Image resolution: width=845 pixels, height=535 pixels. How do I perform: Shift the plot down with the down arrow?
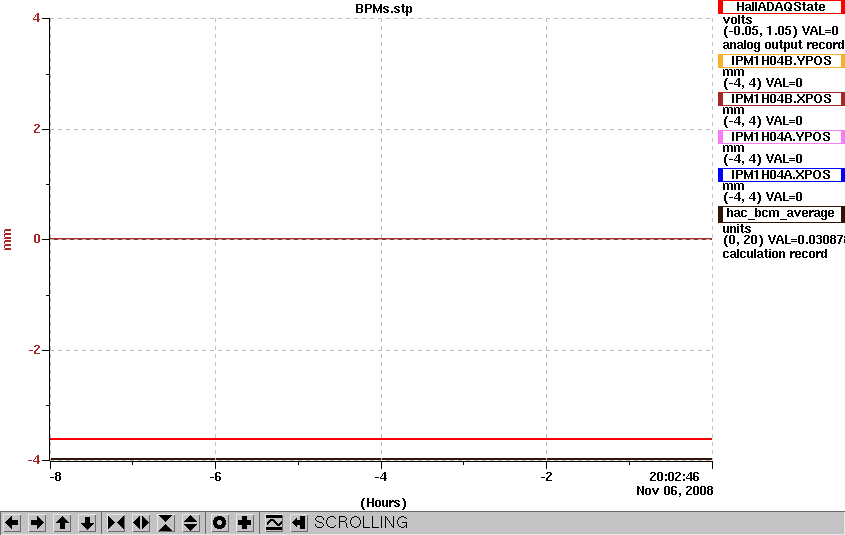[x=88, y=523]
